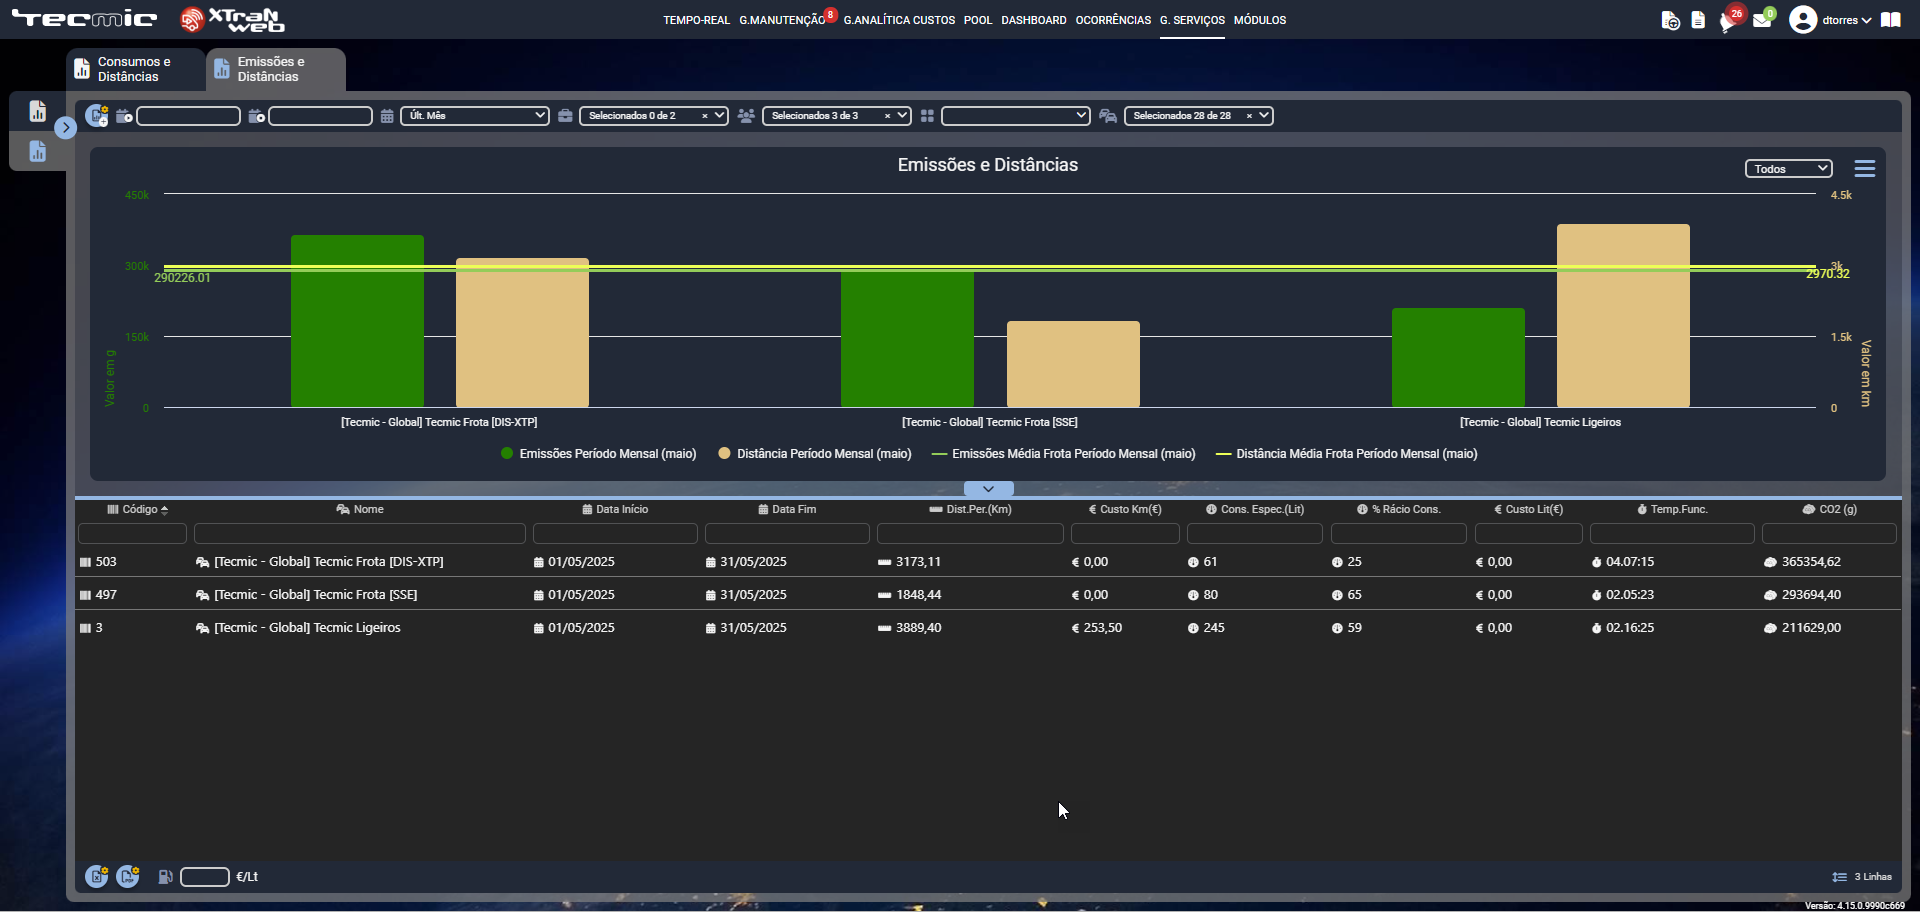Toggle Distância Média Frota legend series
Viewport: 1920px width, 912px height.
1347,454
